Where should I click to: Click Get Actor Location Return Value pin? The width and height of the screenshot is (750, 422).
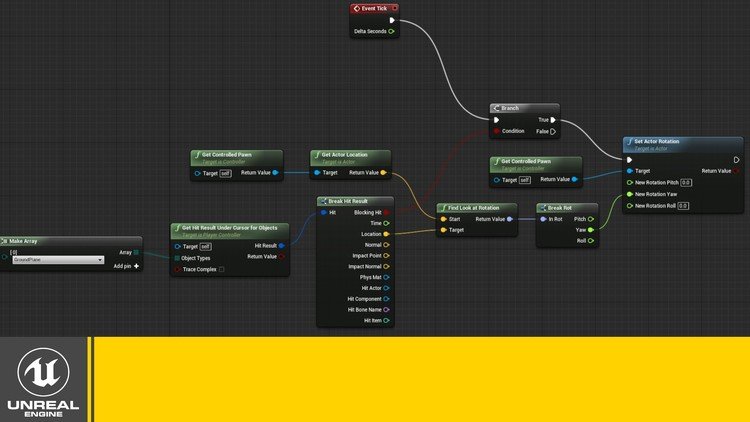point(383,173)
